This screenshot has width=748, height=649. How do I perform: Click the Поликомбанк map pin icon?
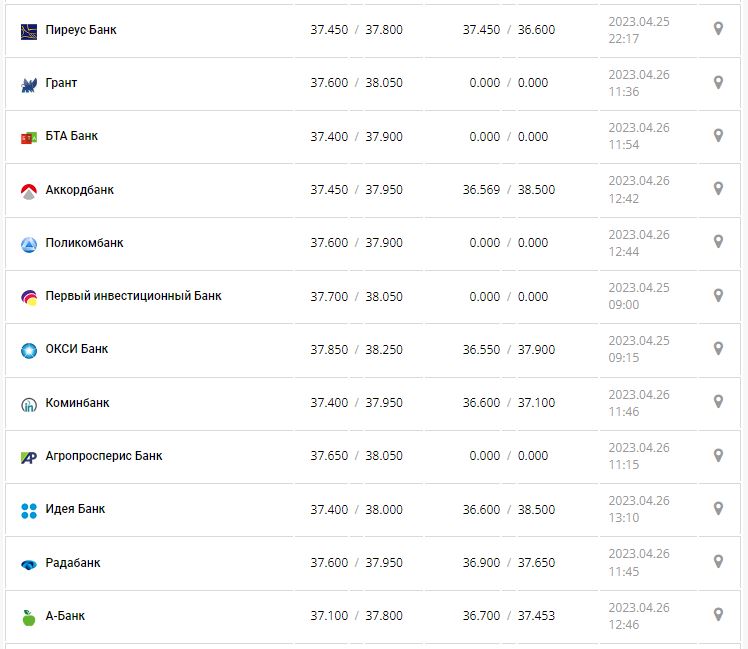click(x=718, y=242)
